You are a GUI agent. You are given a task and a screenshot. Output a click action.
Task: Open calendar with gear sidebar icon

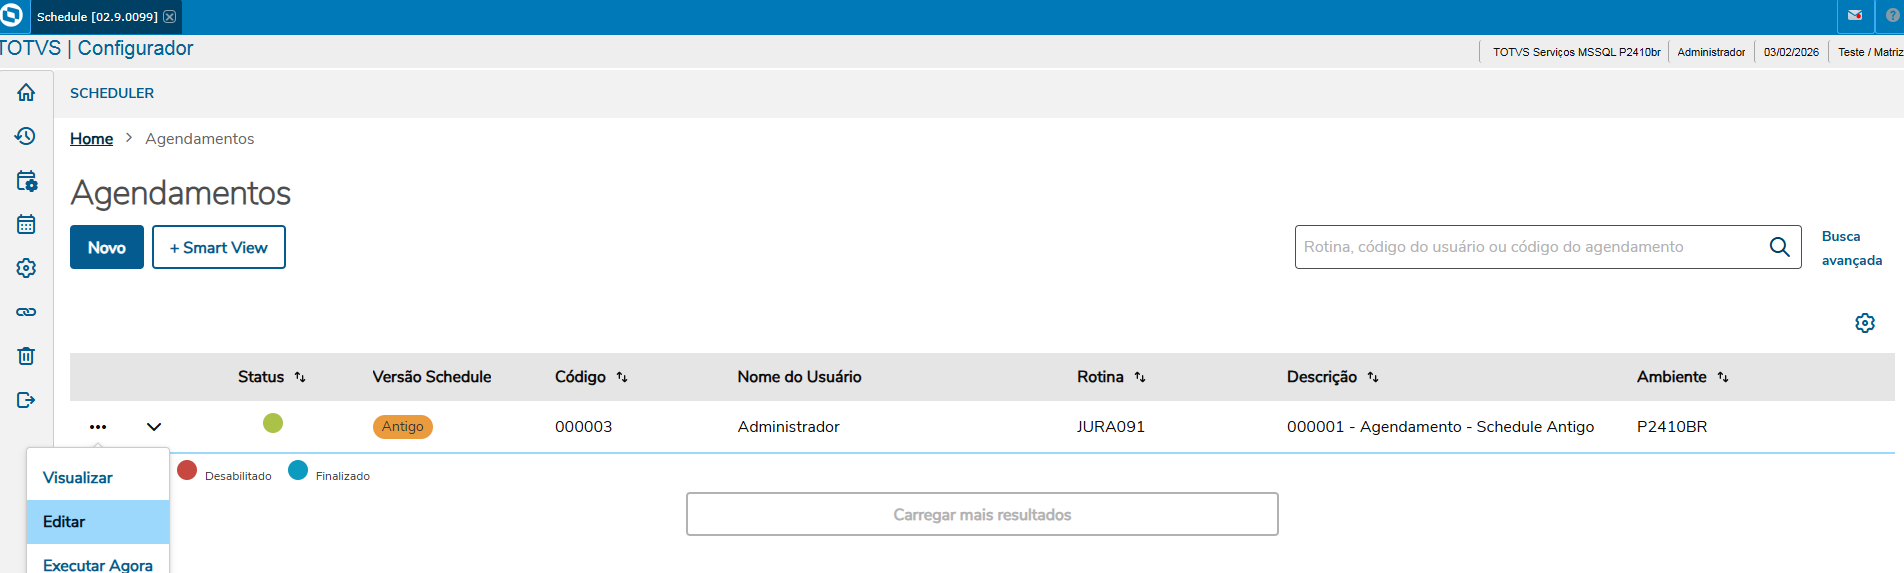tap(26, 181)
